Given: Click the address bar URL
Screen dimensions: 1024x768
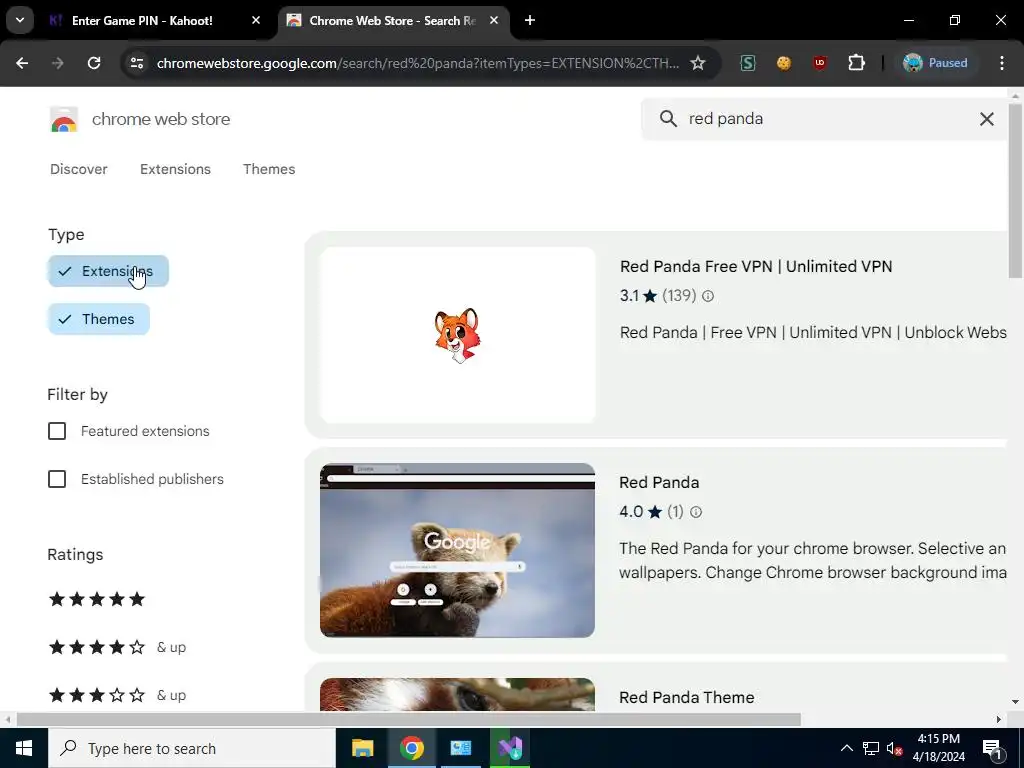Looking at the screenshot, I should [x=418, y=63].
